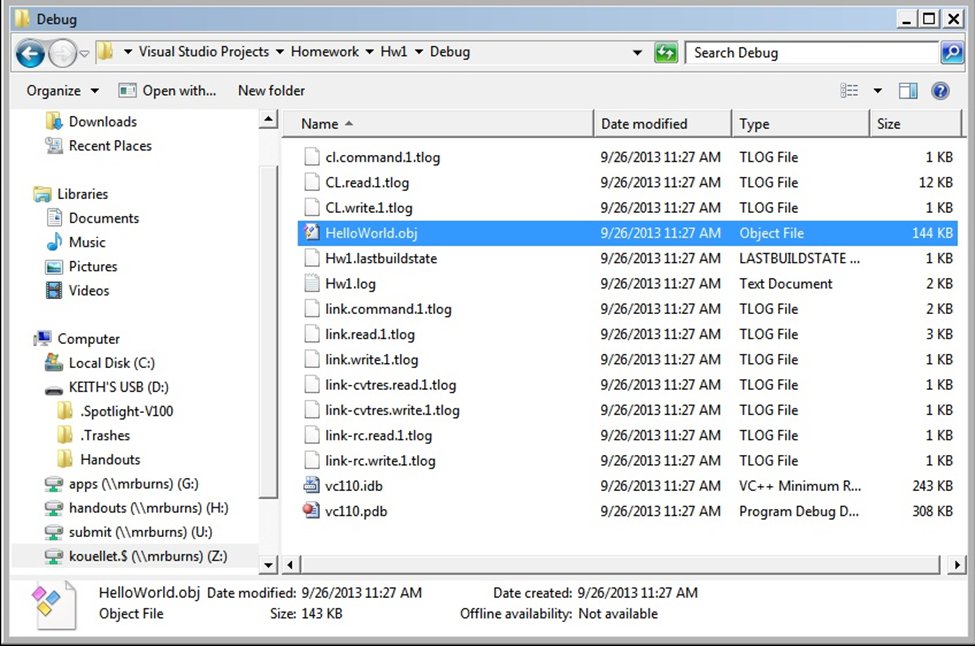Image resolution: width=975 pixels, height=646 pixels.
Task: Sort by the Name column header
Action: pos(438,124)
